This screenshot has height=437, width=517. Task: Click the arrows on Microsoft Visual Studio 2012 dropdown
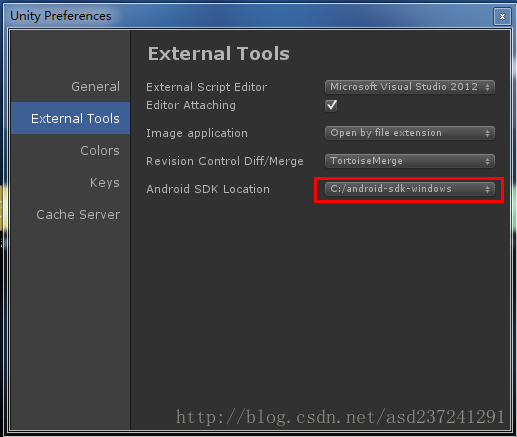pos(487,87)
